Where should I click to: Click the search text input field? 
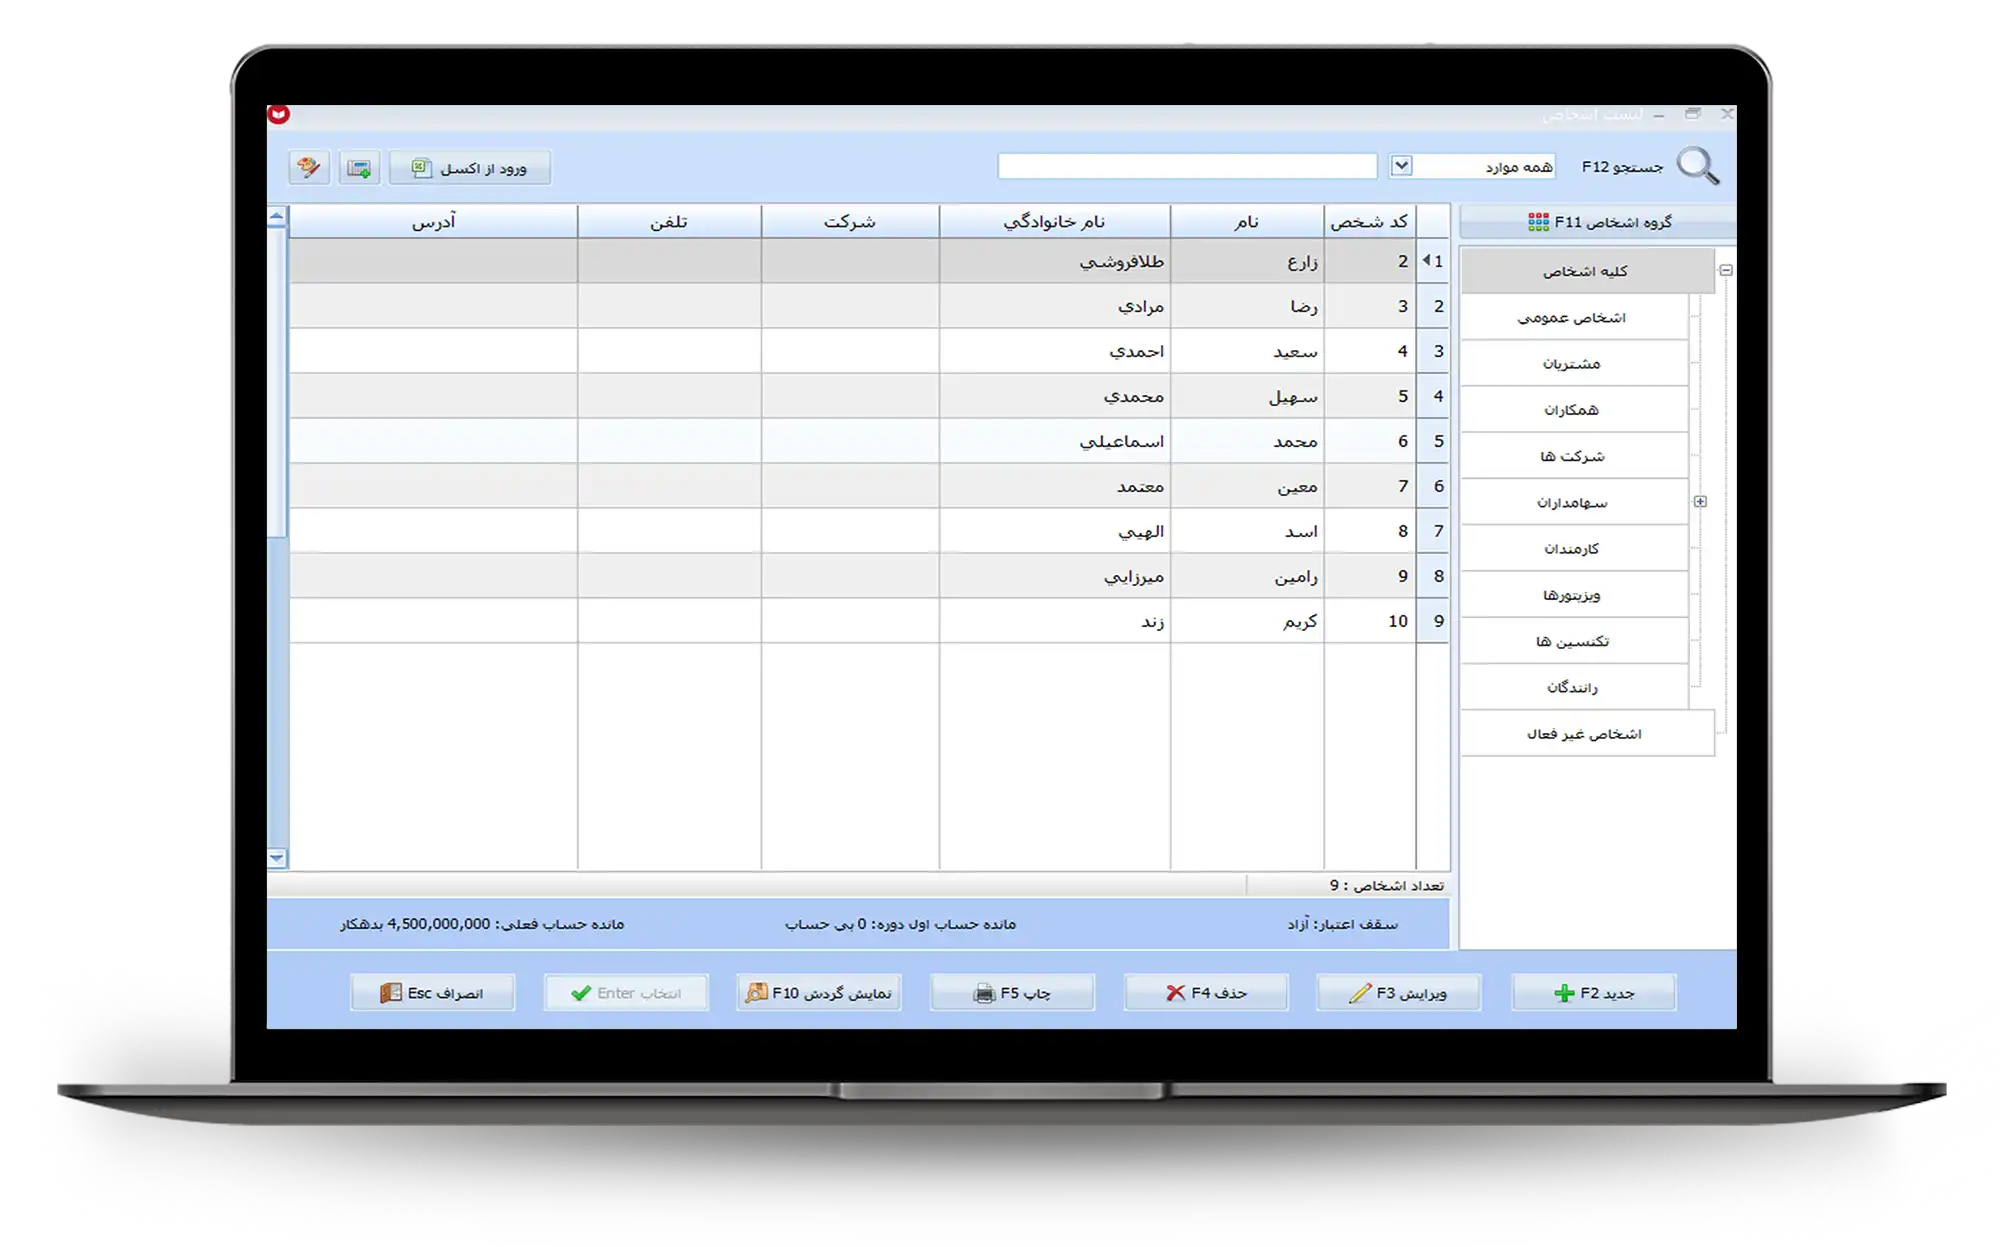(1187, 166)
